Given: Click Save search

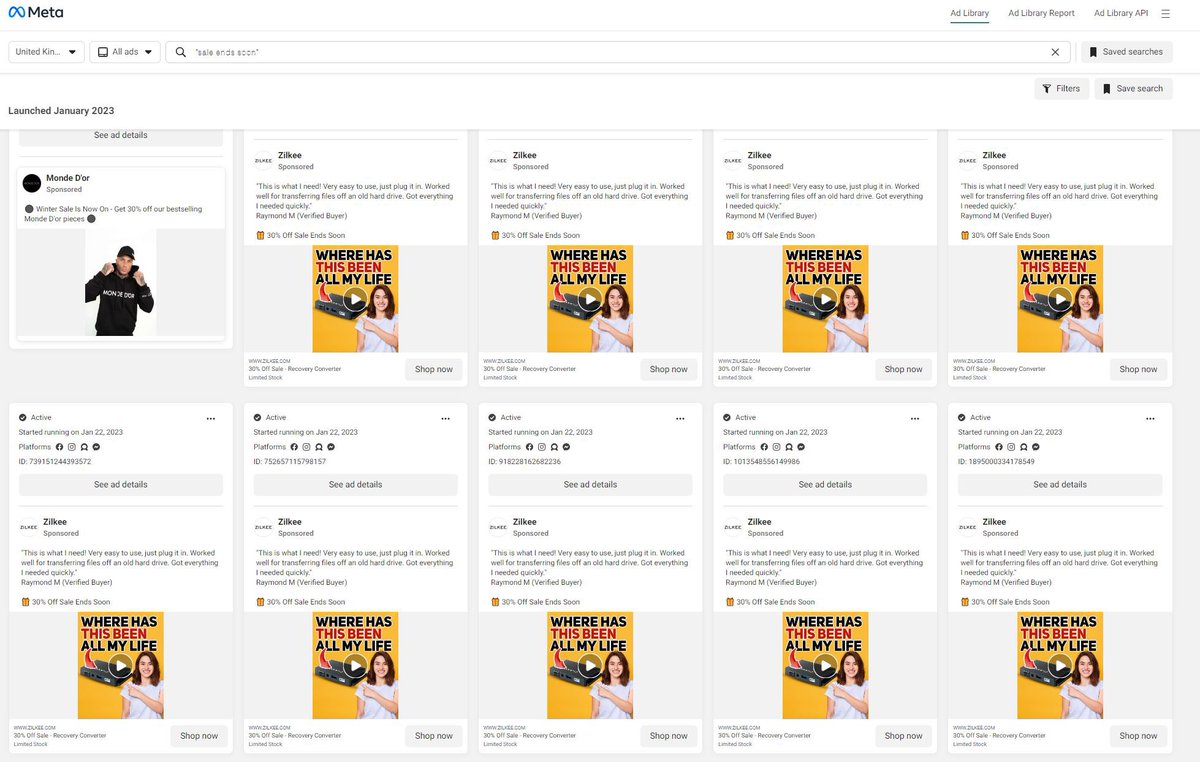Looking at the screenshot, I should [1132, 88].
